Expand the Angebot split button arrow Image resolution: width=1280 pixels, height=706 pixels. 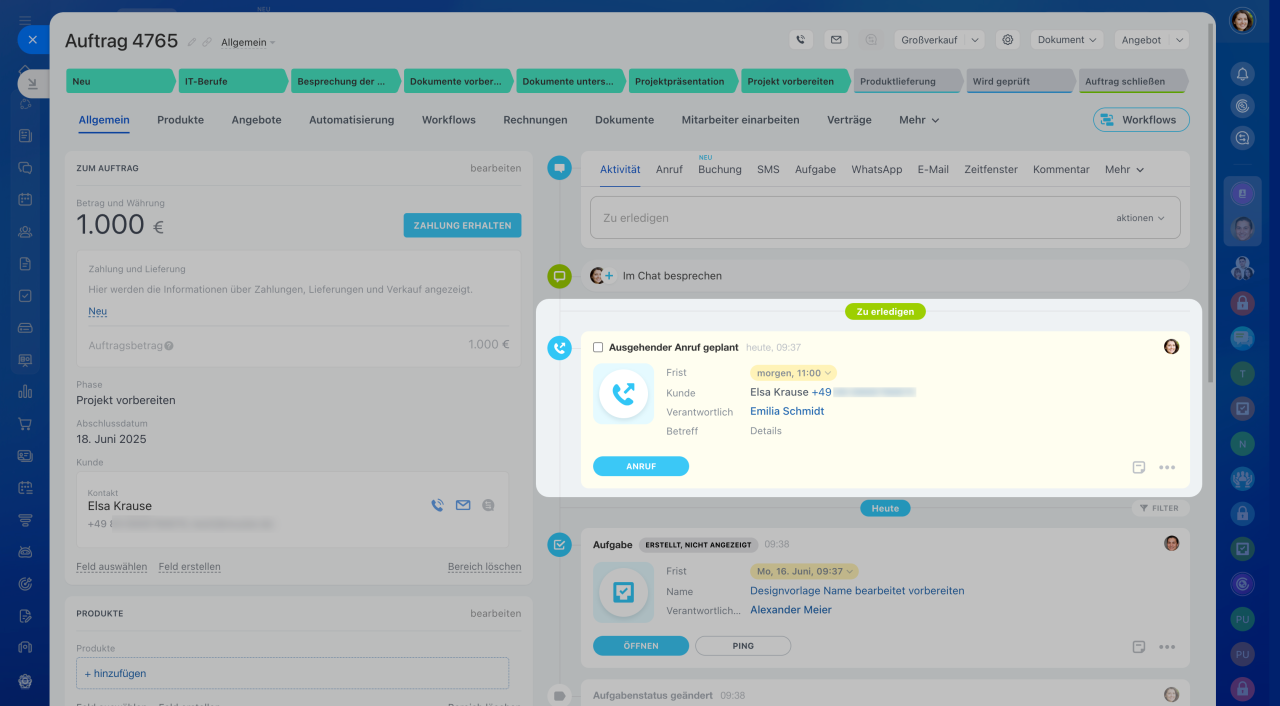pyautogui.click(x=1178, y=40)
